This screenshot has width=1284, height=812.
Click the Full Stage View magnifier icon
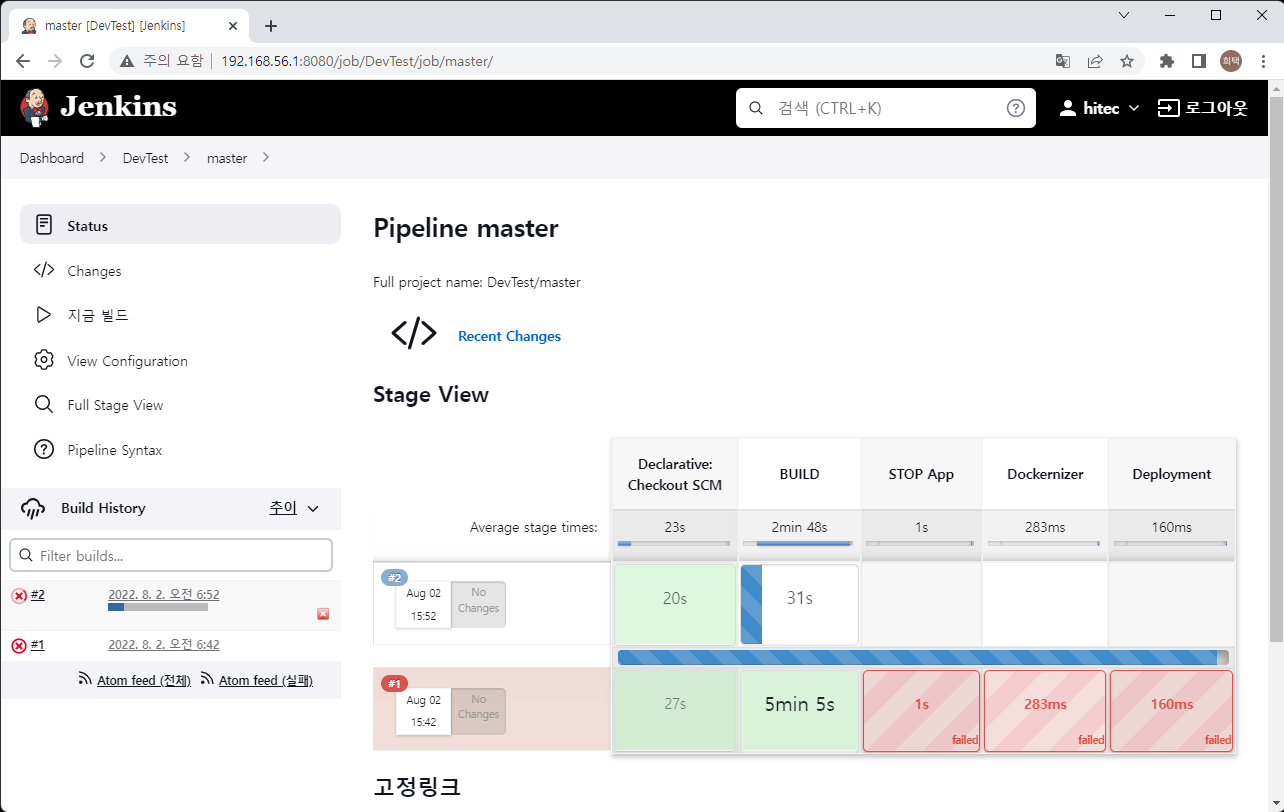tap(43, 404)
